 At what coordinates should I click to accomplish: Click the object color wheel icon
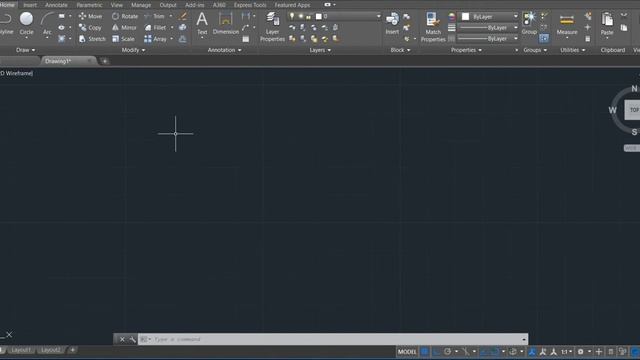coord(451,17)
